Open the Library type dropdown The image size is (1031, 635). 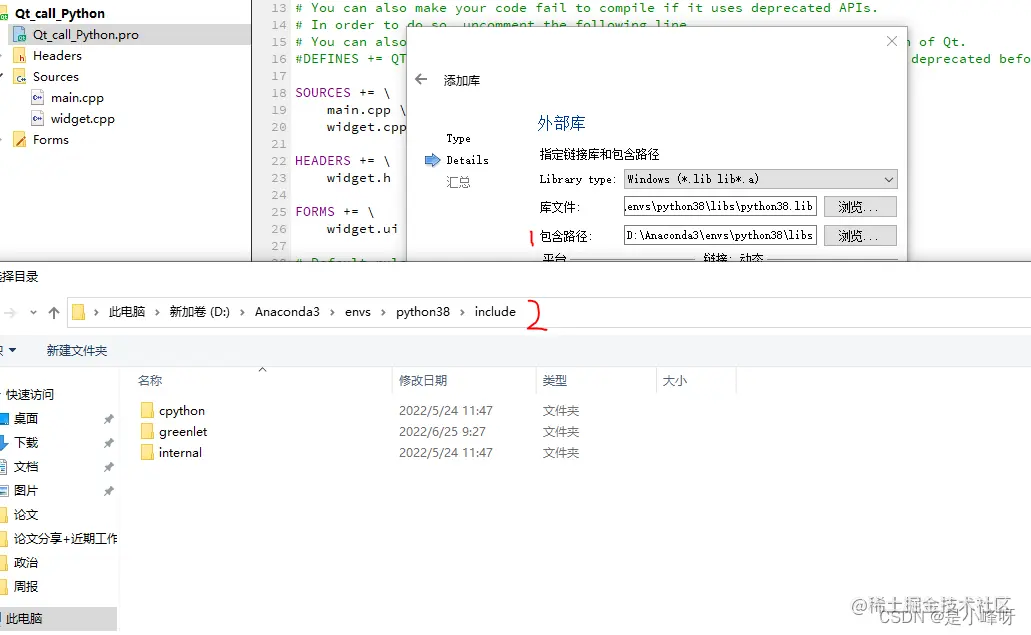760,179
